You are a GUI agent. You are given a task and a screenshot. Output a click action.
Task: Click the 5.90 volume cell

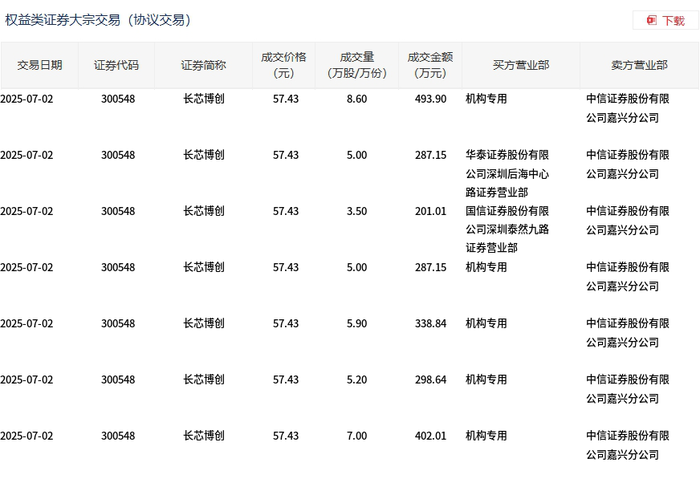coord(357,323)
